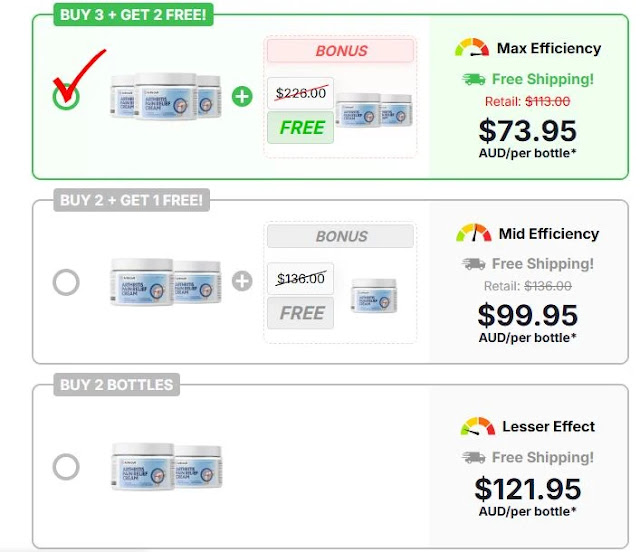
Task: Click the Mid Efficiency shipping truck icon
Action: point(474,264)
